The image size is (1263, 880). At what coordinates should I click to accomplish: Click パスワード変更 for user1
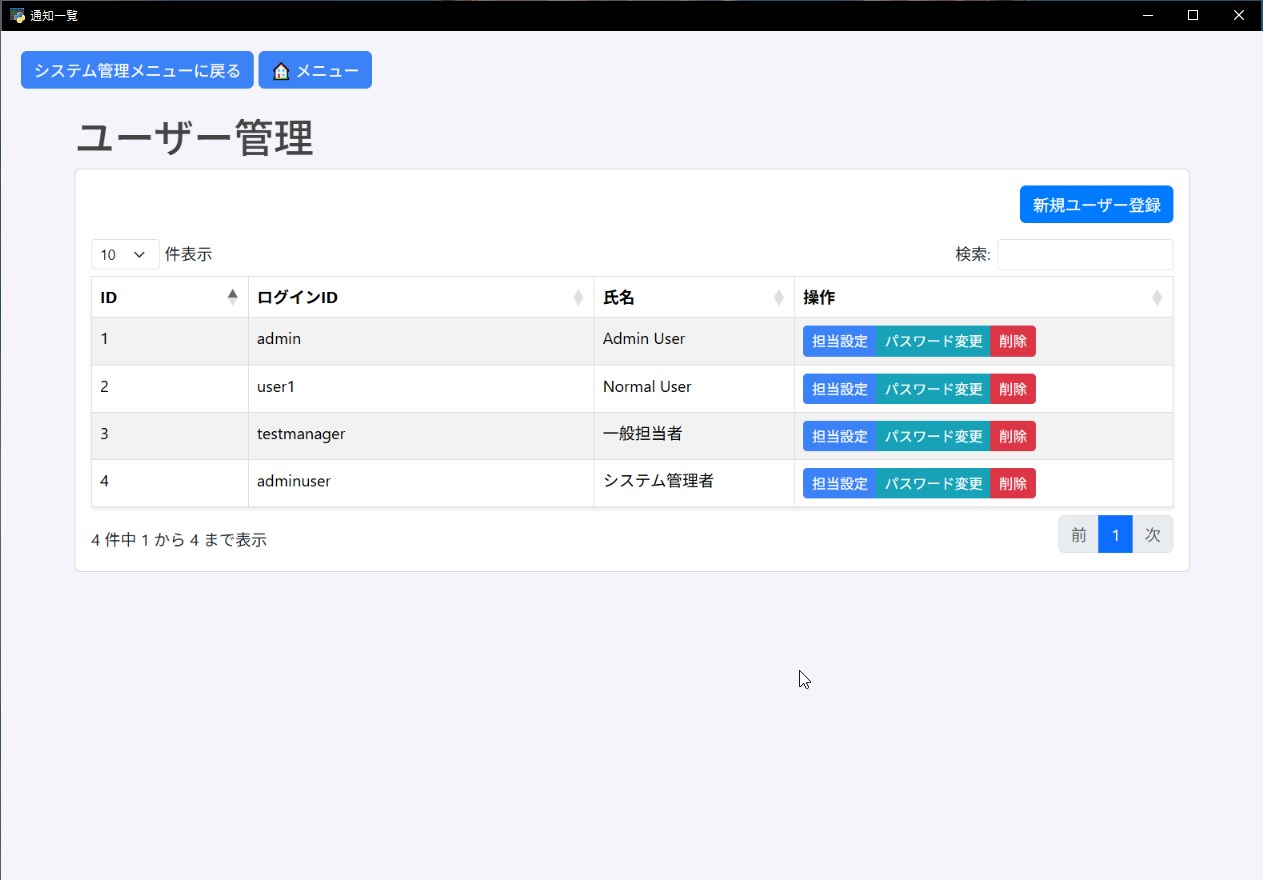(x=931, y=389)
